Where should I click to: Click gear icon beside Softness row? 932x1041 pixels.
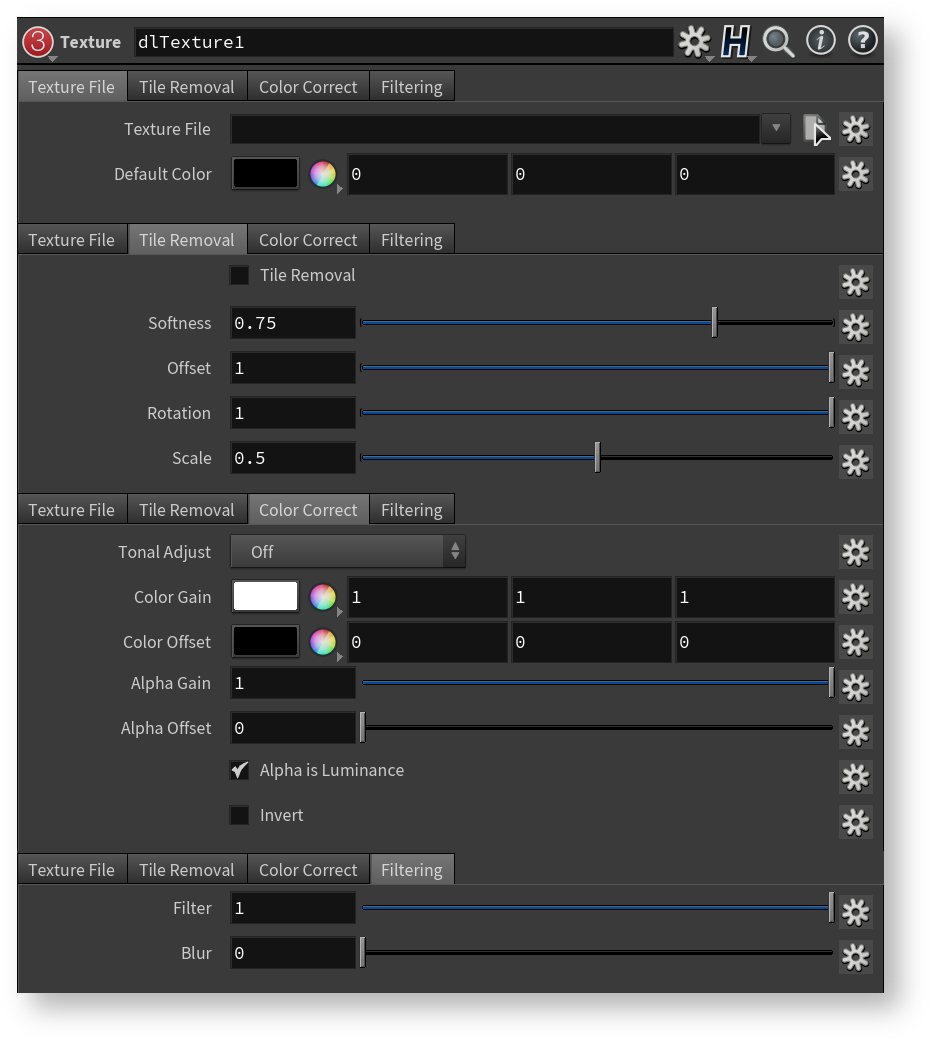855,327
